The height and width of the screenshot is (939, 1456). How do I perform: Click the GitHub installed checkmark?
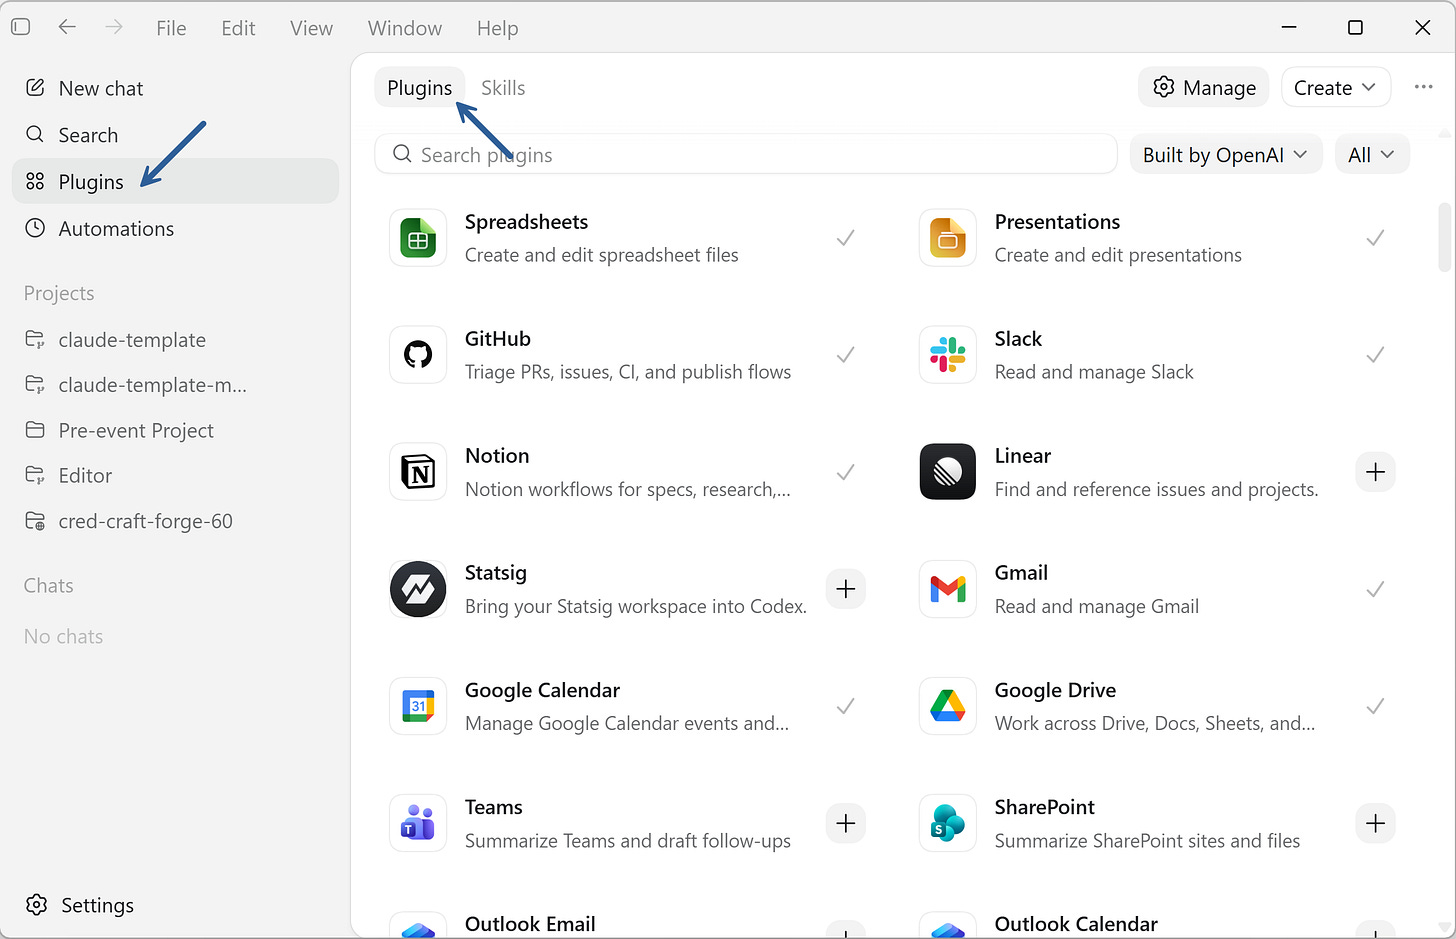coord(845,355)
